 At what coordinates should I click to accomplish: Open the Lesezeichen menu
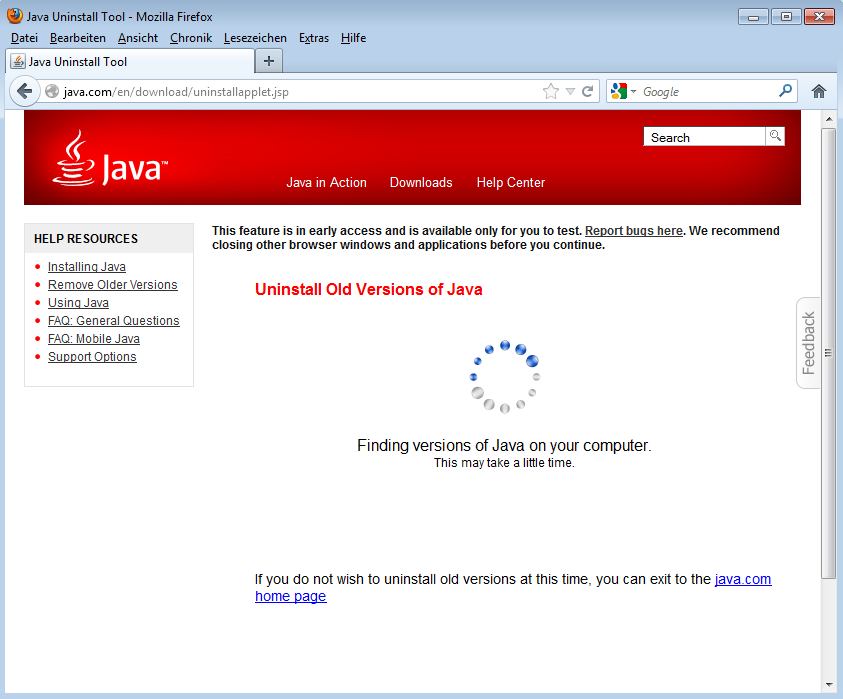(x=255, y=38)
